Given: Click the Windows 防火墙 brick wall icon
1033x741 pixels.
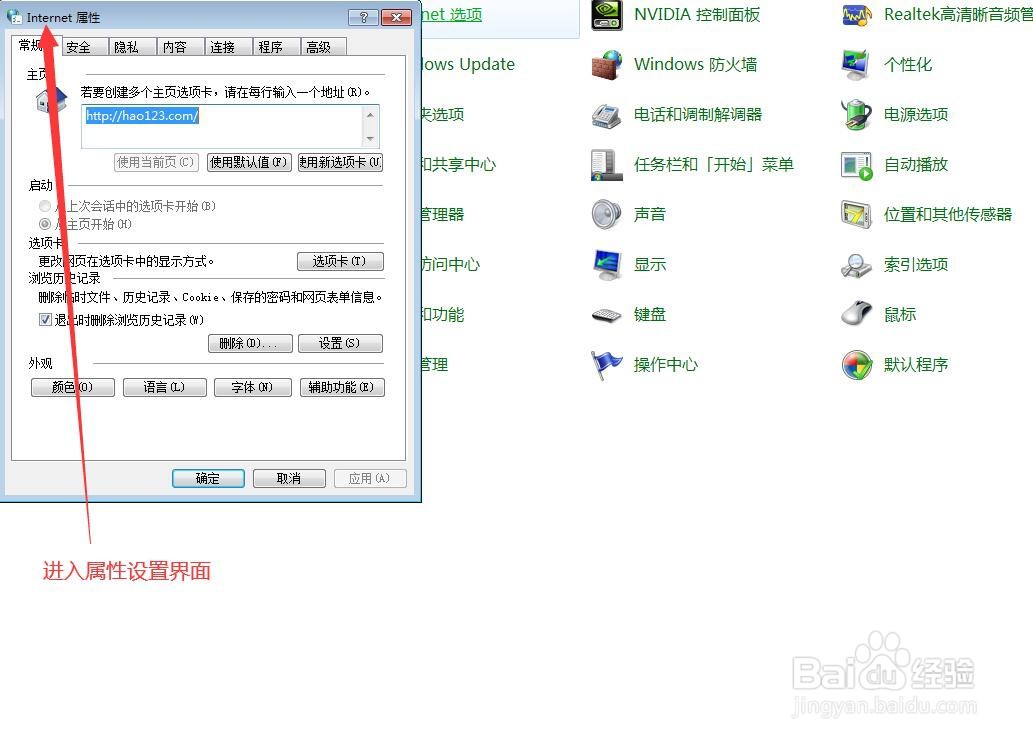Looking at the screenshot, I should [607, 65].
